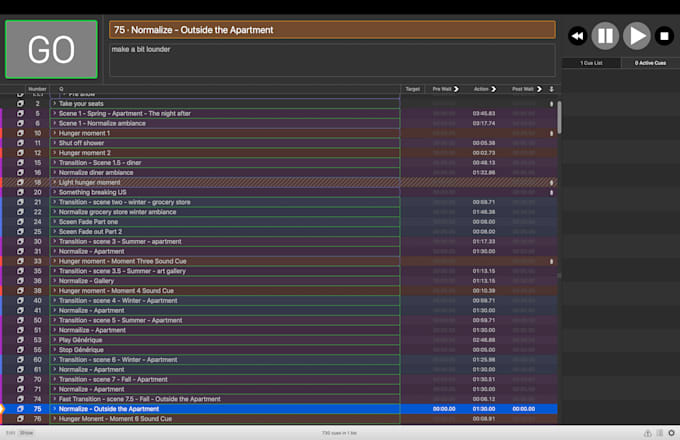This screenshot has height=440, width=680.
Task: Toggle continue mode on Light hunger moment row
Action: 551,183
